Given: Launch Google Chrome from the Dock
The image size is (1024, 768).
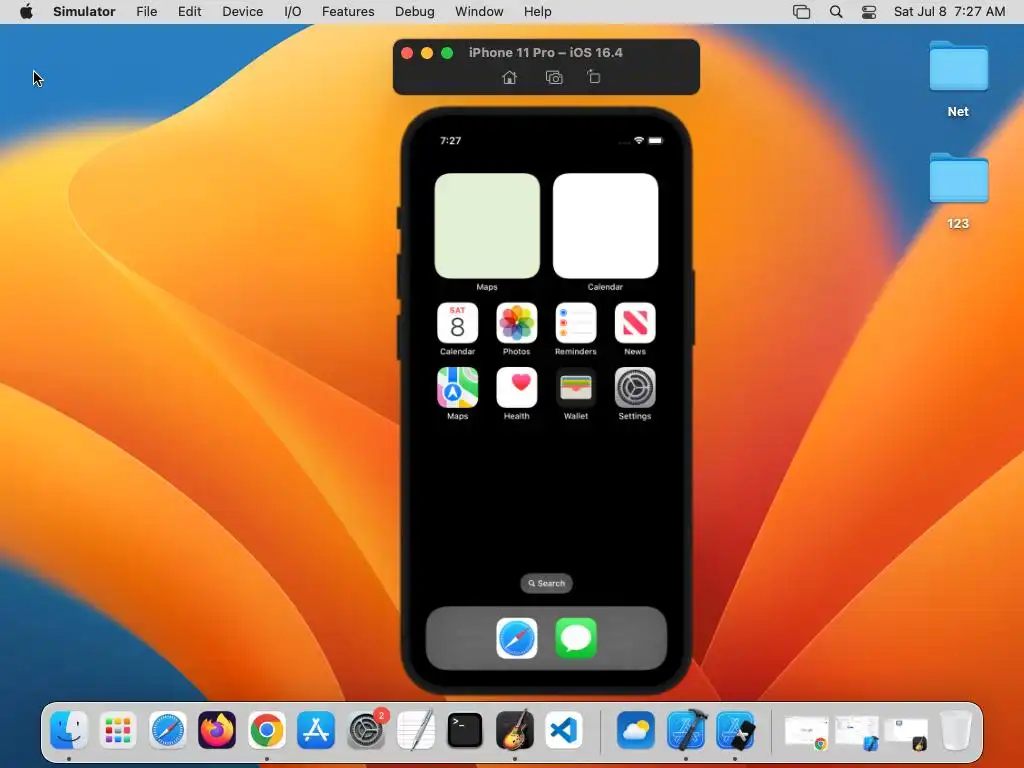Looking at the screenshot, I should pyautogui.click(x=266, y=729).
